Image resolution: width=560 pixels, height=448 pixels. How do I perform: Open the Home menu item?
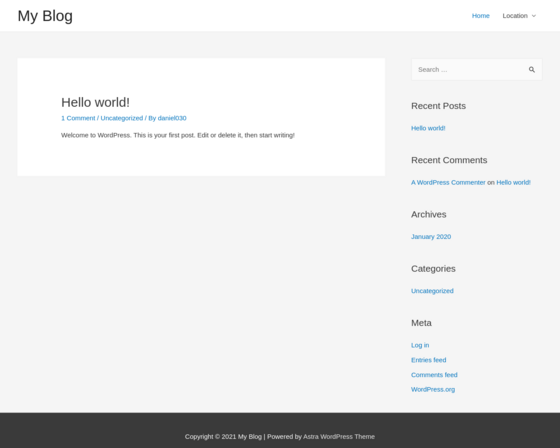click(x=480, y=16)
